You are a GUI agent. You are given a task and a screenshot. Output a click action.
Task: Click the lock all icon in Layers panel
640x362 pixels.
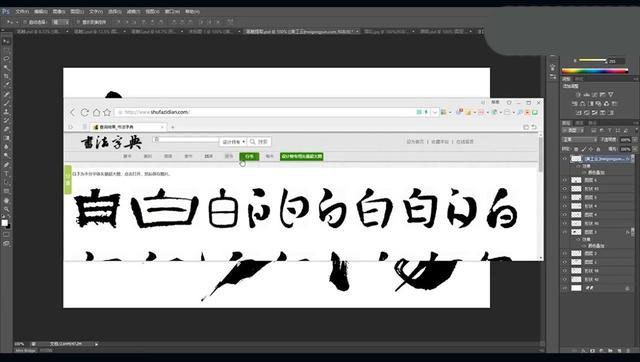tap(598, 149)
